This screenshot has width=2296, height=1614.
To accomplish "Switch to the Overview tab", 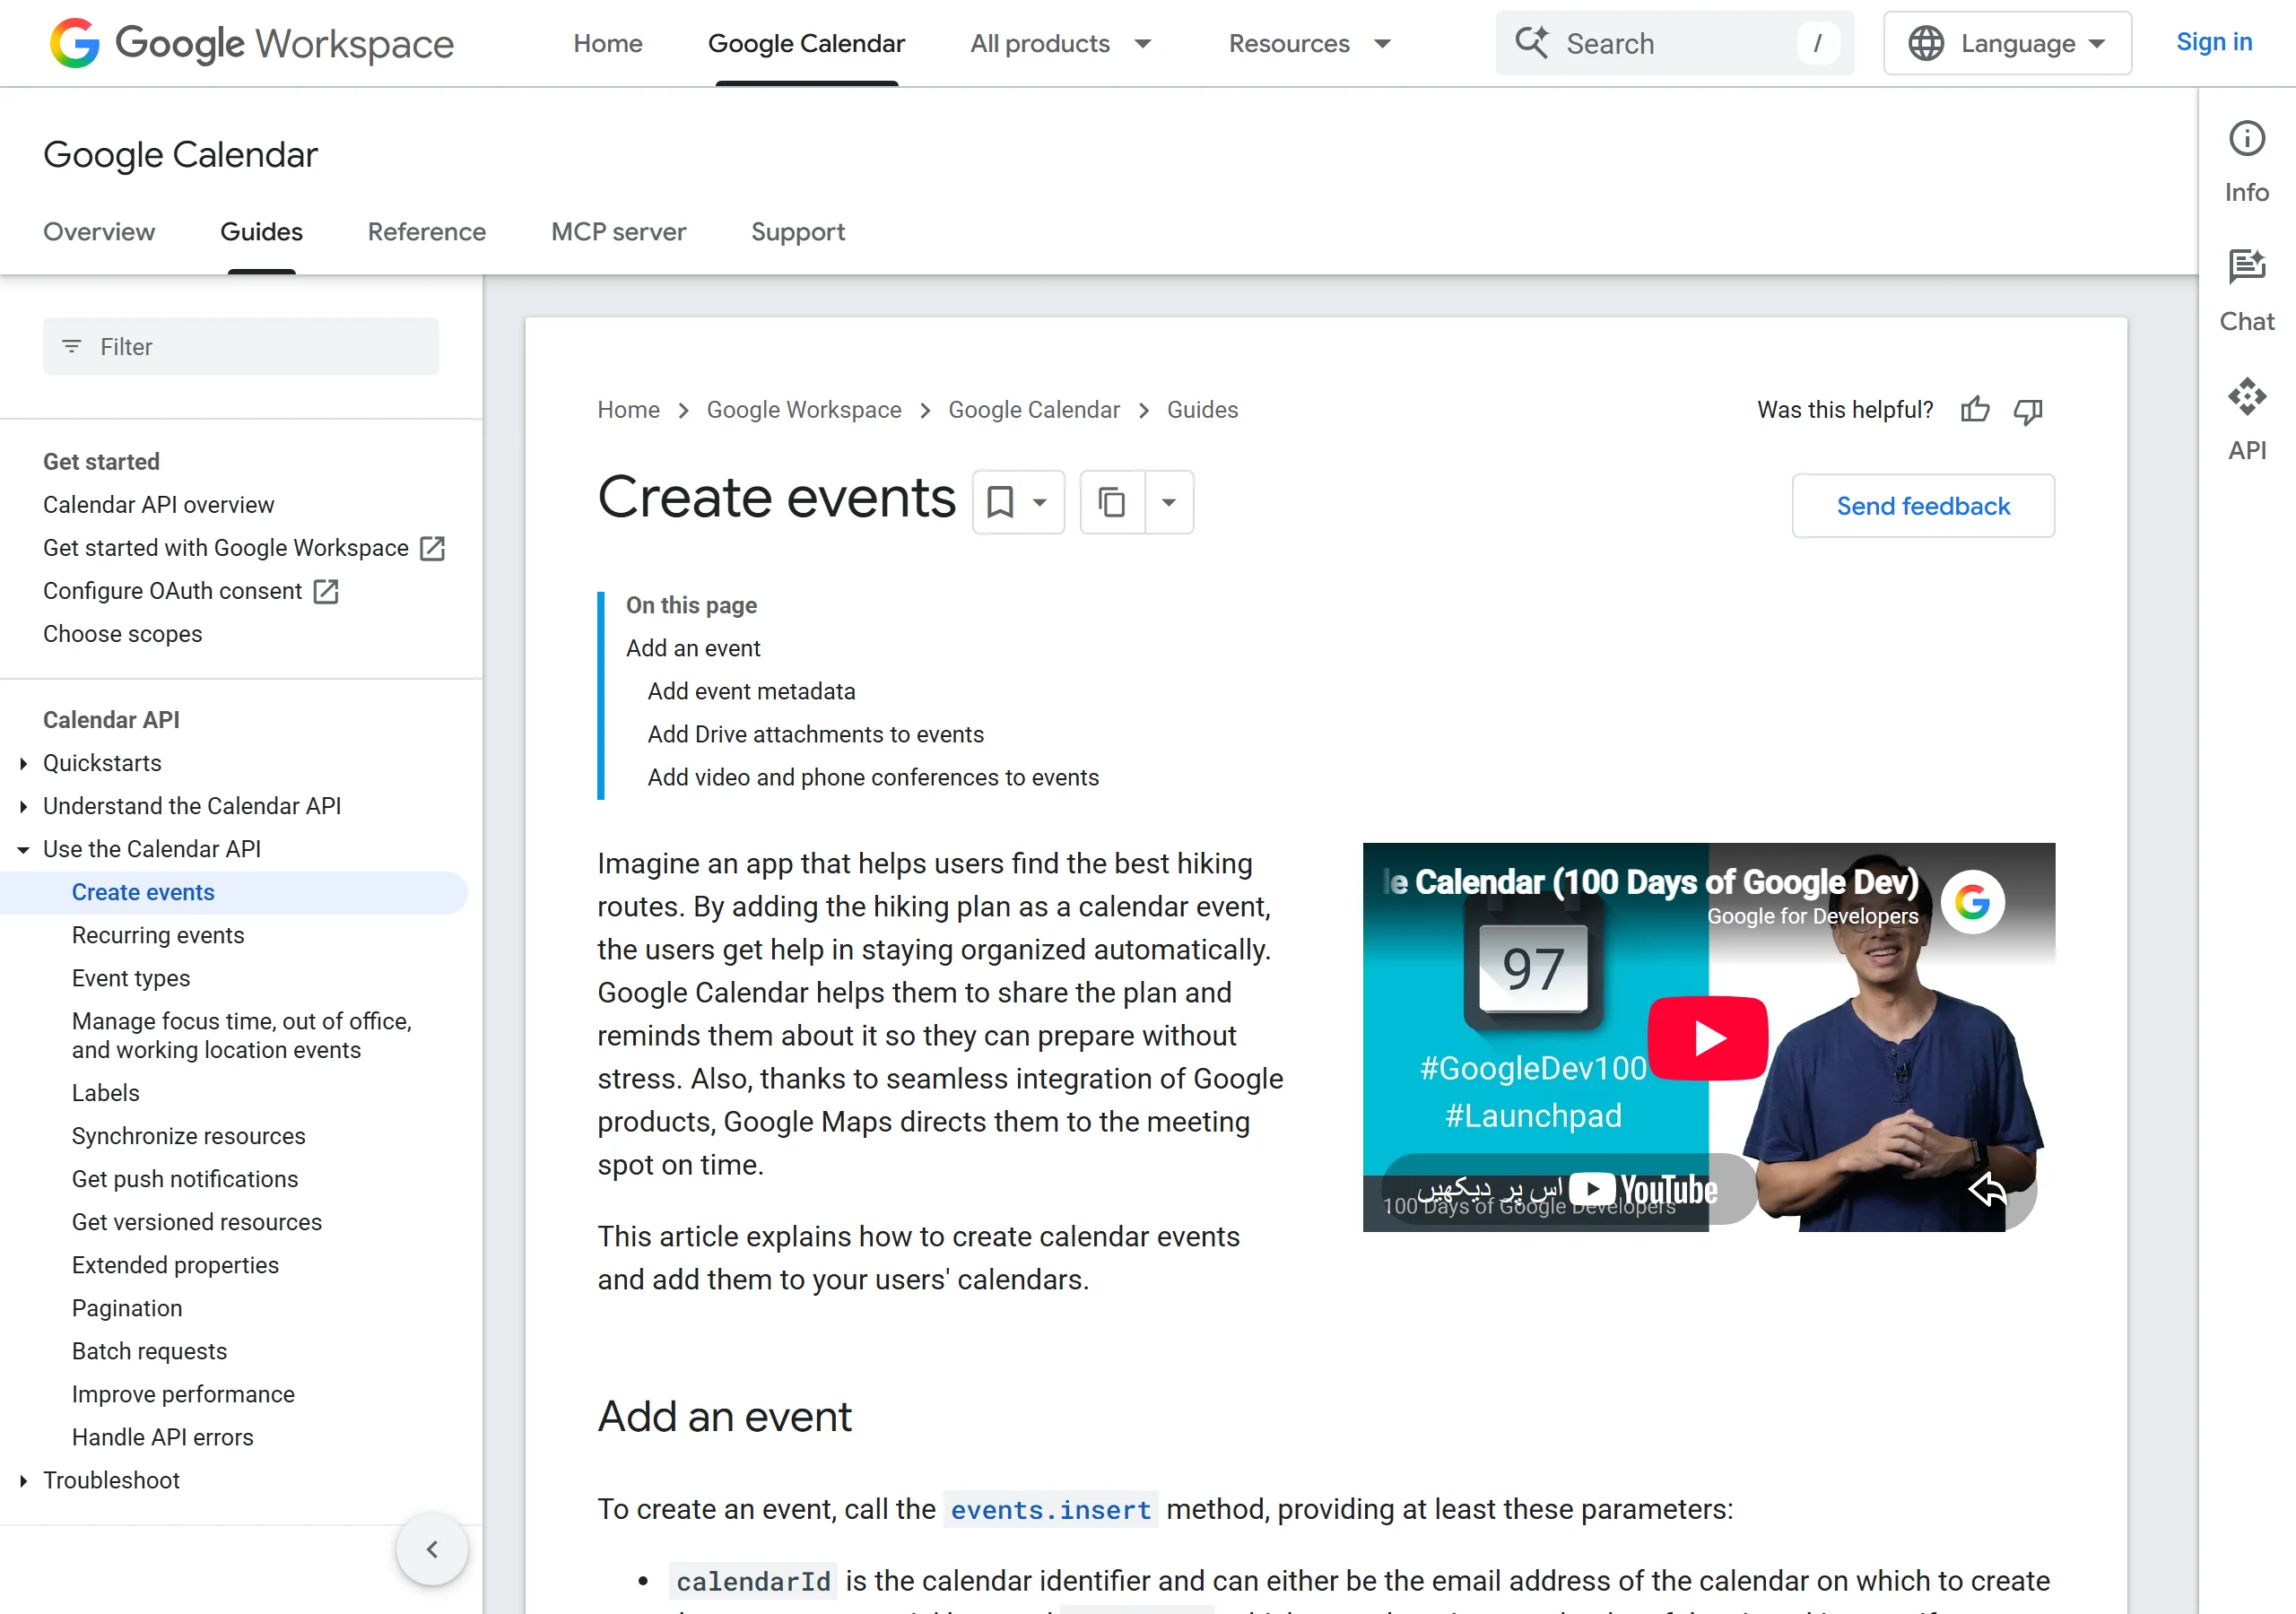I will click(x=99, y=232).
